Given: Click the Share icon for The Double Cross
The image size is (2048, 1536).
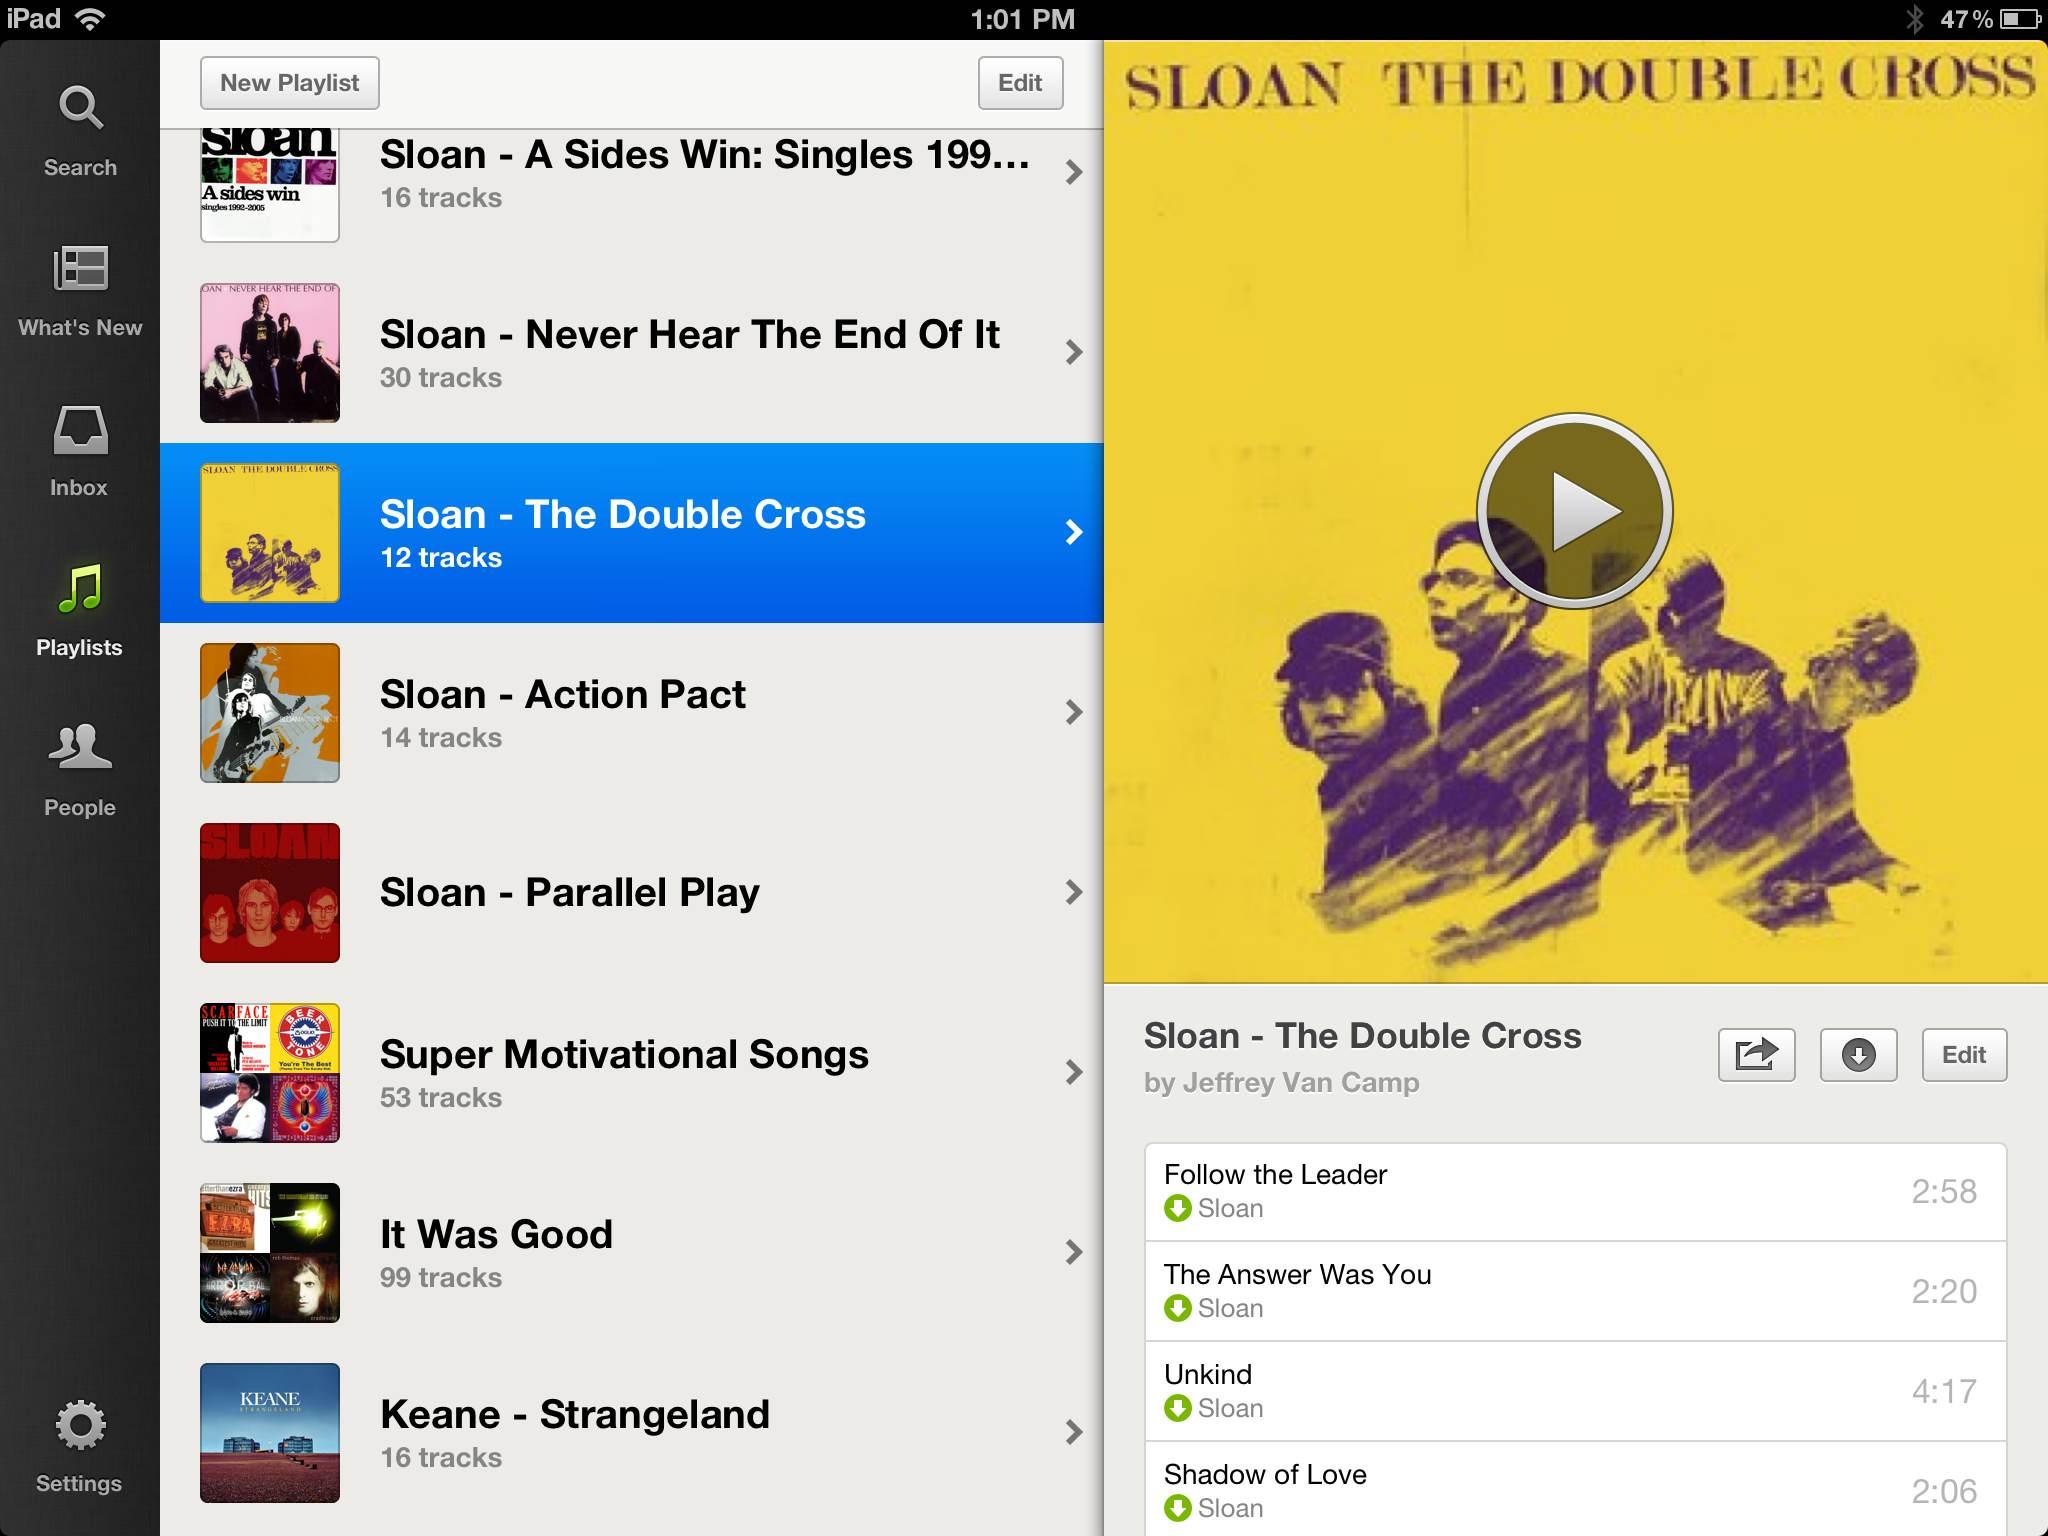Looking at the screenshot, I should point(1758,1054).
